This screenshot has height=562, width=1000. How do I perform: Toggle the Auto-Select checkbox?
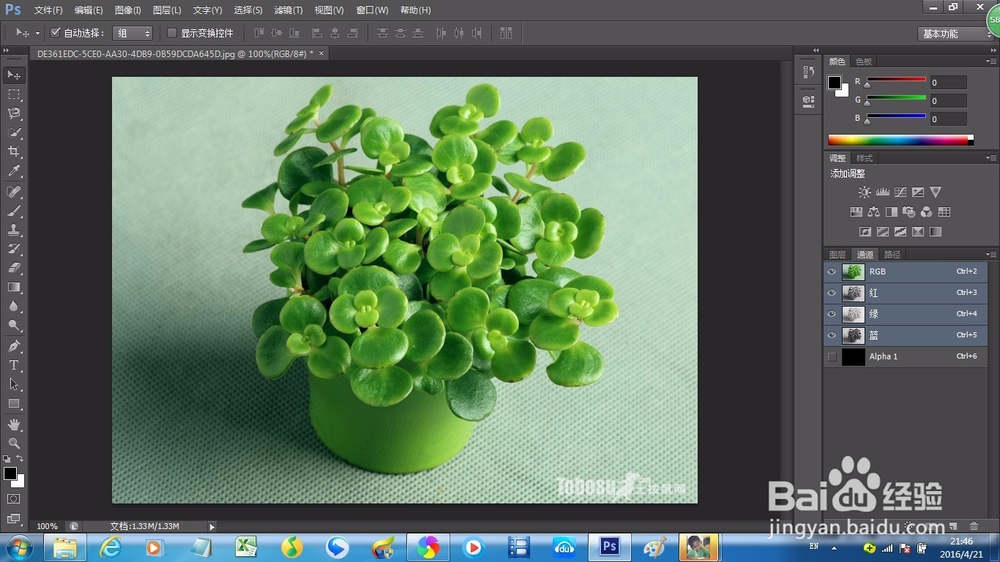pyautogui.click(x=55, y=33)
